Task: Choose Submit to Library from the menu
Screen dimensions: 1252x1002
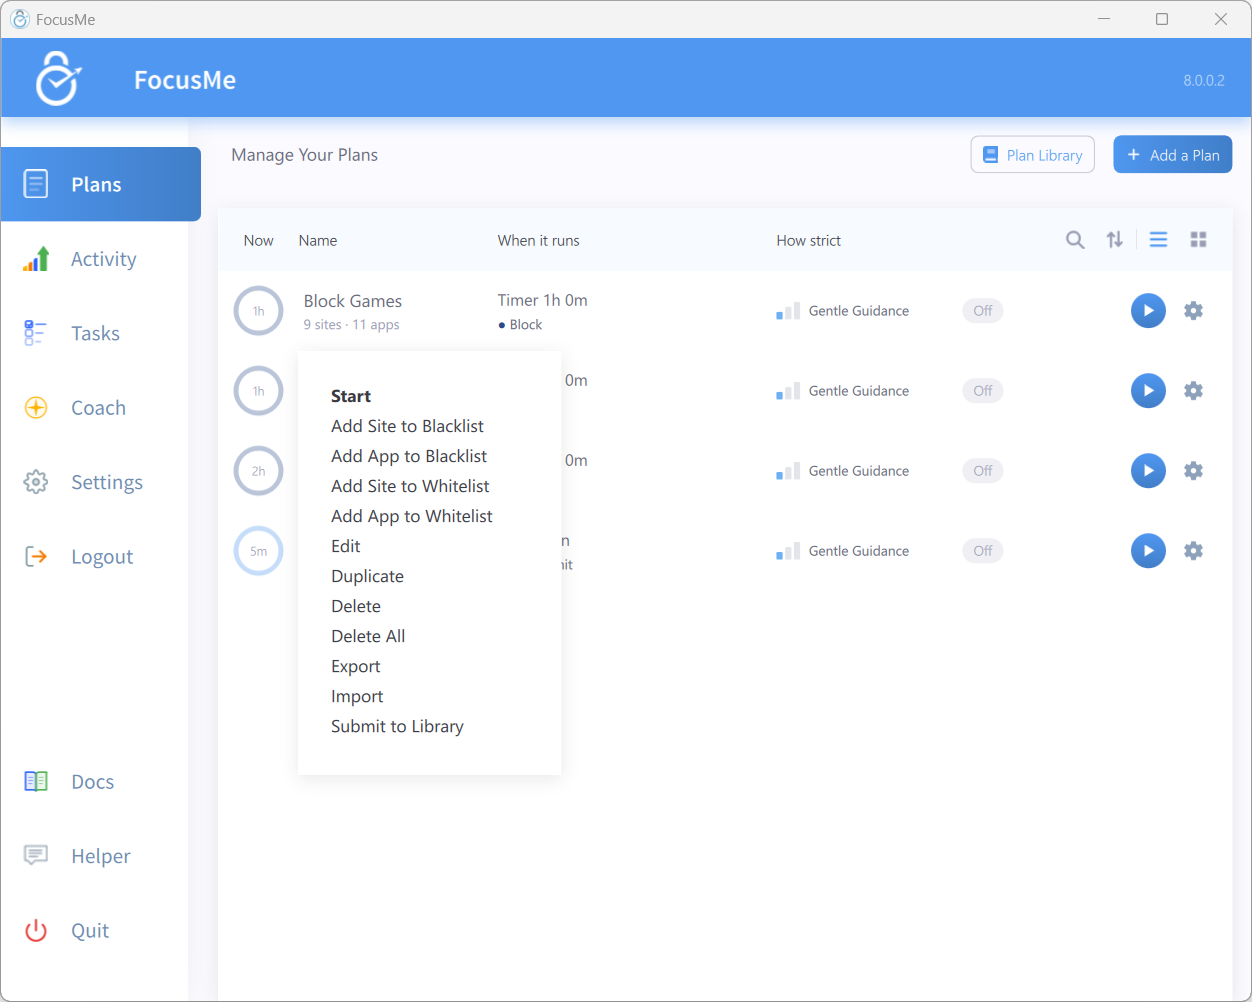Action: (x=397, y=726)
